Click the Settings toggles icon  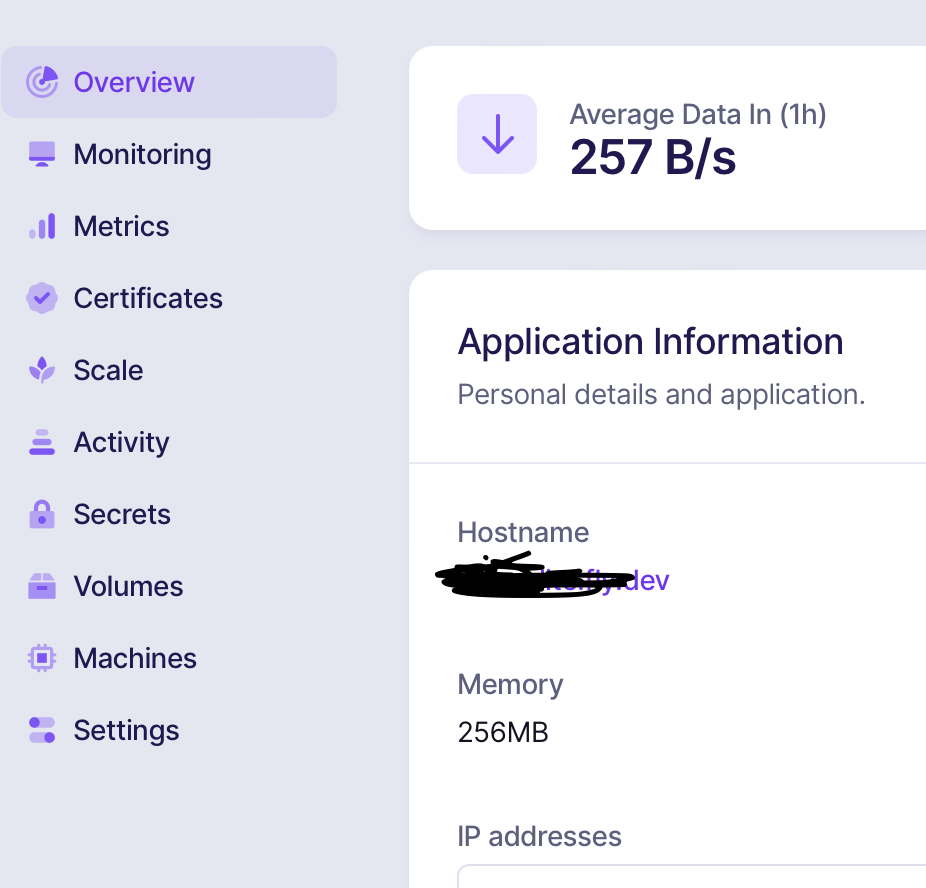tap(42, 730)
